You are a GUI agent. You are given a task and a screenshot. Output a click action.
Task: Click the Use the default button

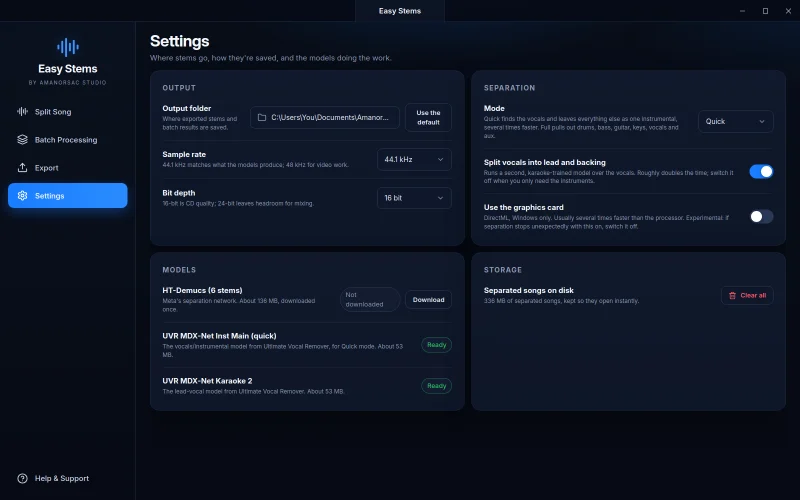[428, 117]
